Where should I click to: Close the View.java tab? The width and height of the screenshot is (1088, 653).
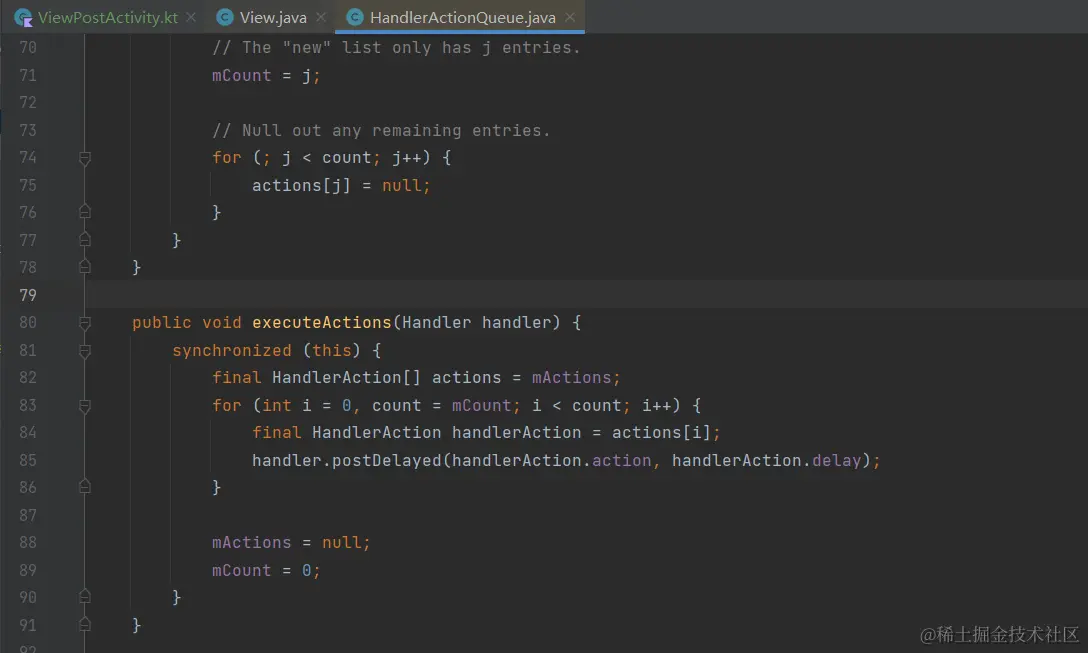[321, 17]
